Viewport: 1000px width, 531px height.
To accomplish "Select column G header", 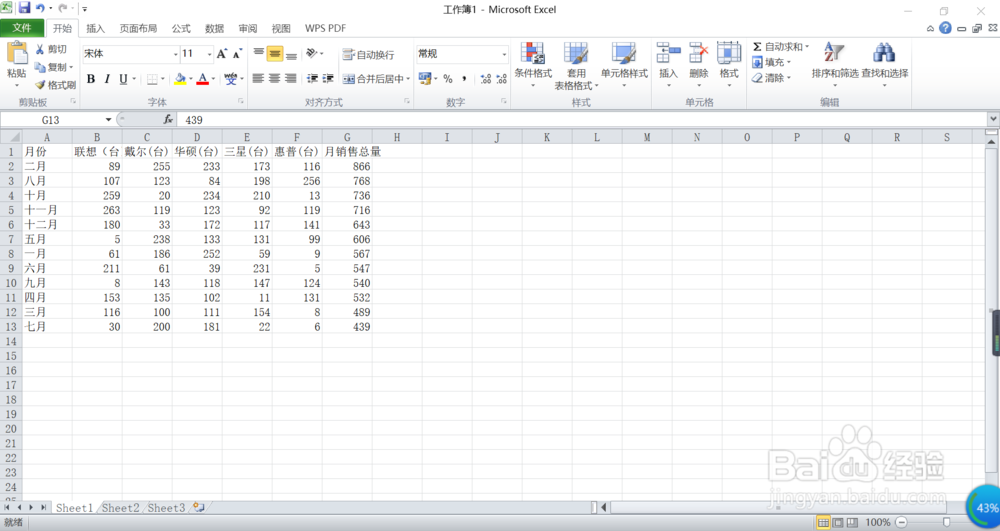I will coord(347,137).
